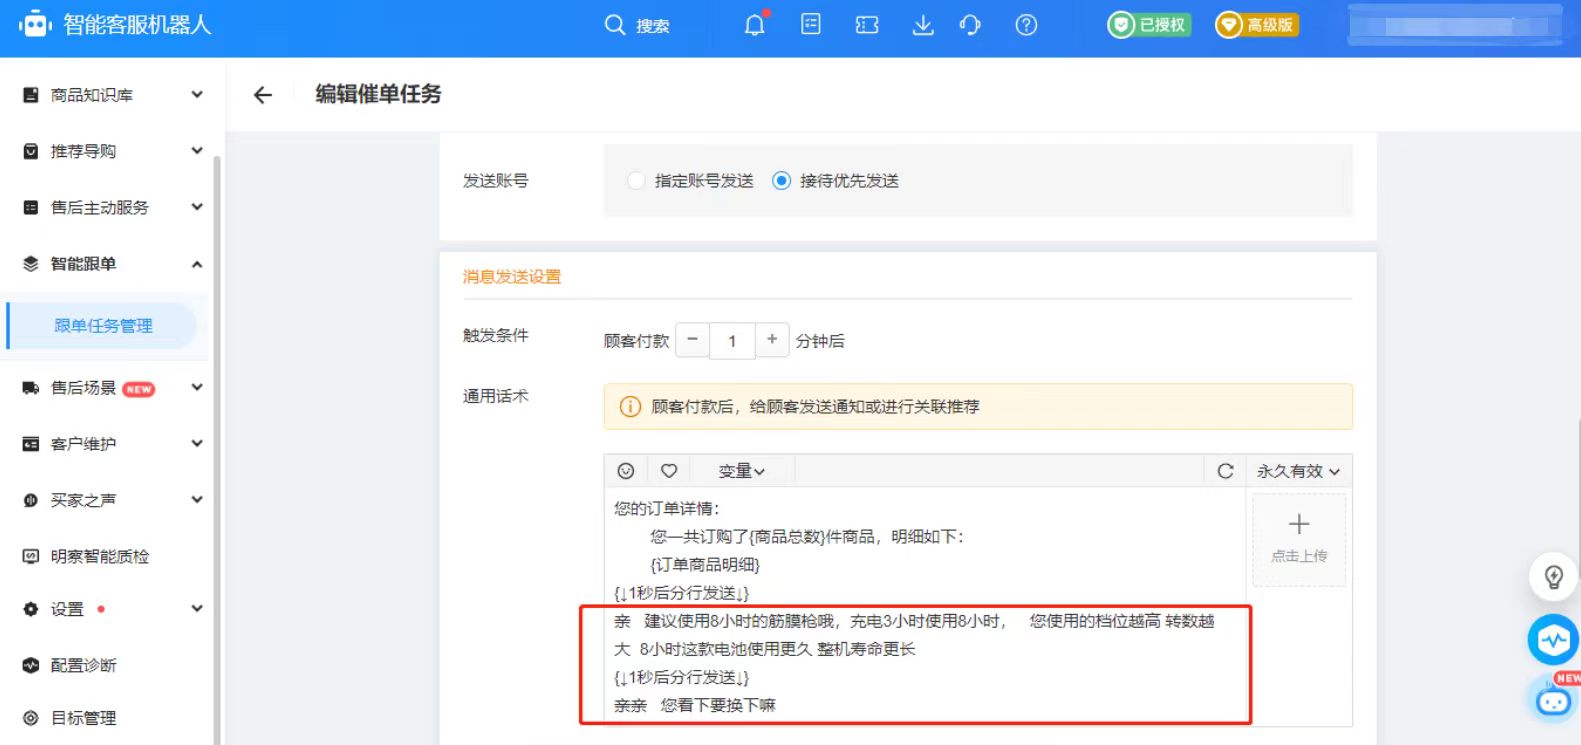Expand the 客户维护 chevron
Image resolution: width=1581 pixels, height=745 pixels.
197,444
